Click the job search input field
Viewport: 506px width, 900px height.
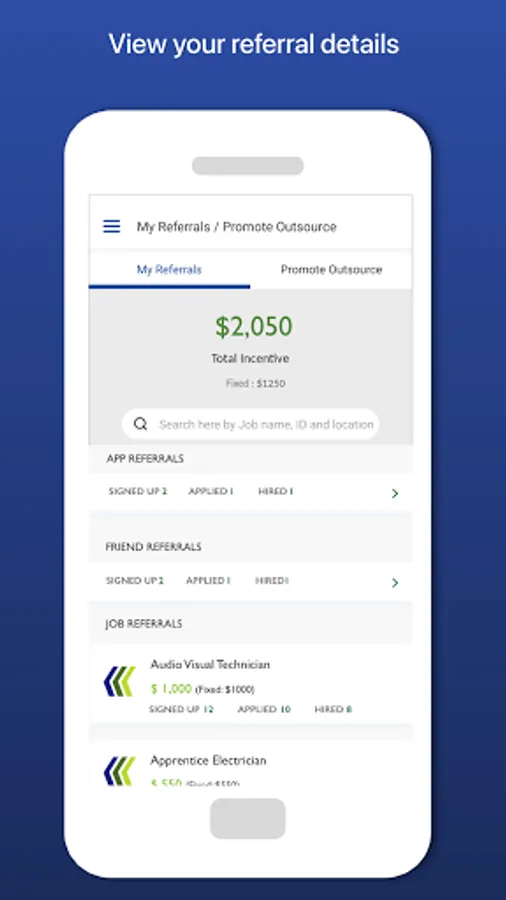[251, 424]
